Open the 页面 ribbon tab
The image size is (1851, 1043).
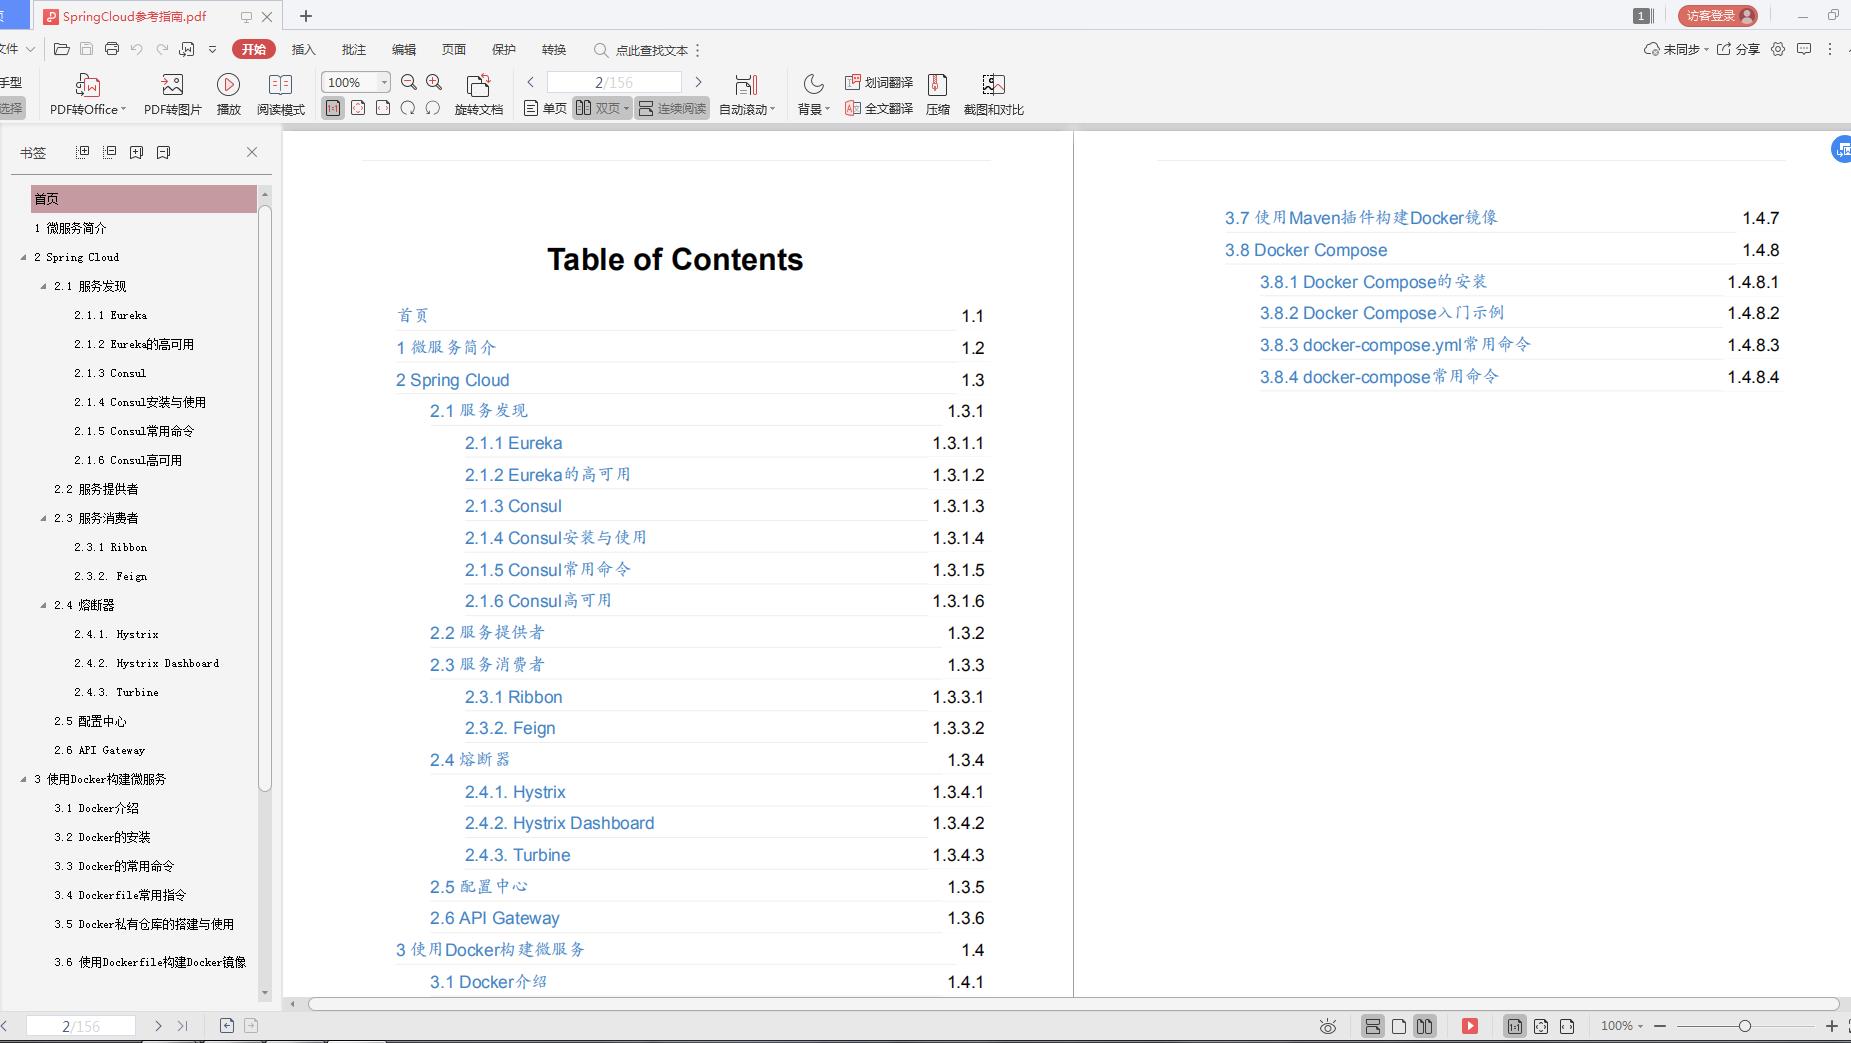[x=453, y=49]
